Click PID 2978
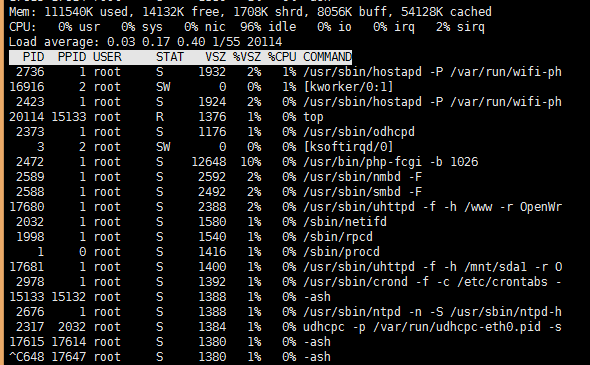Viewport: 590px width, 365px height. 30,282
